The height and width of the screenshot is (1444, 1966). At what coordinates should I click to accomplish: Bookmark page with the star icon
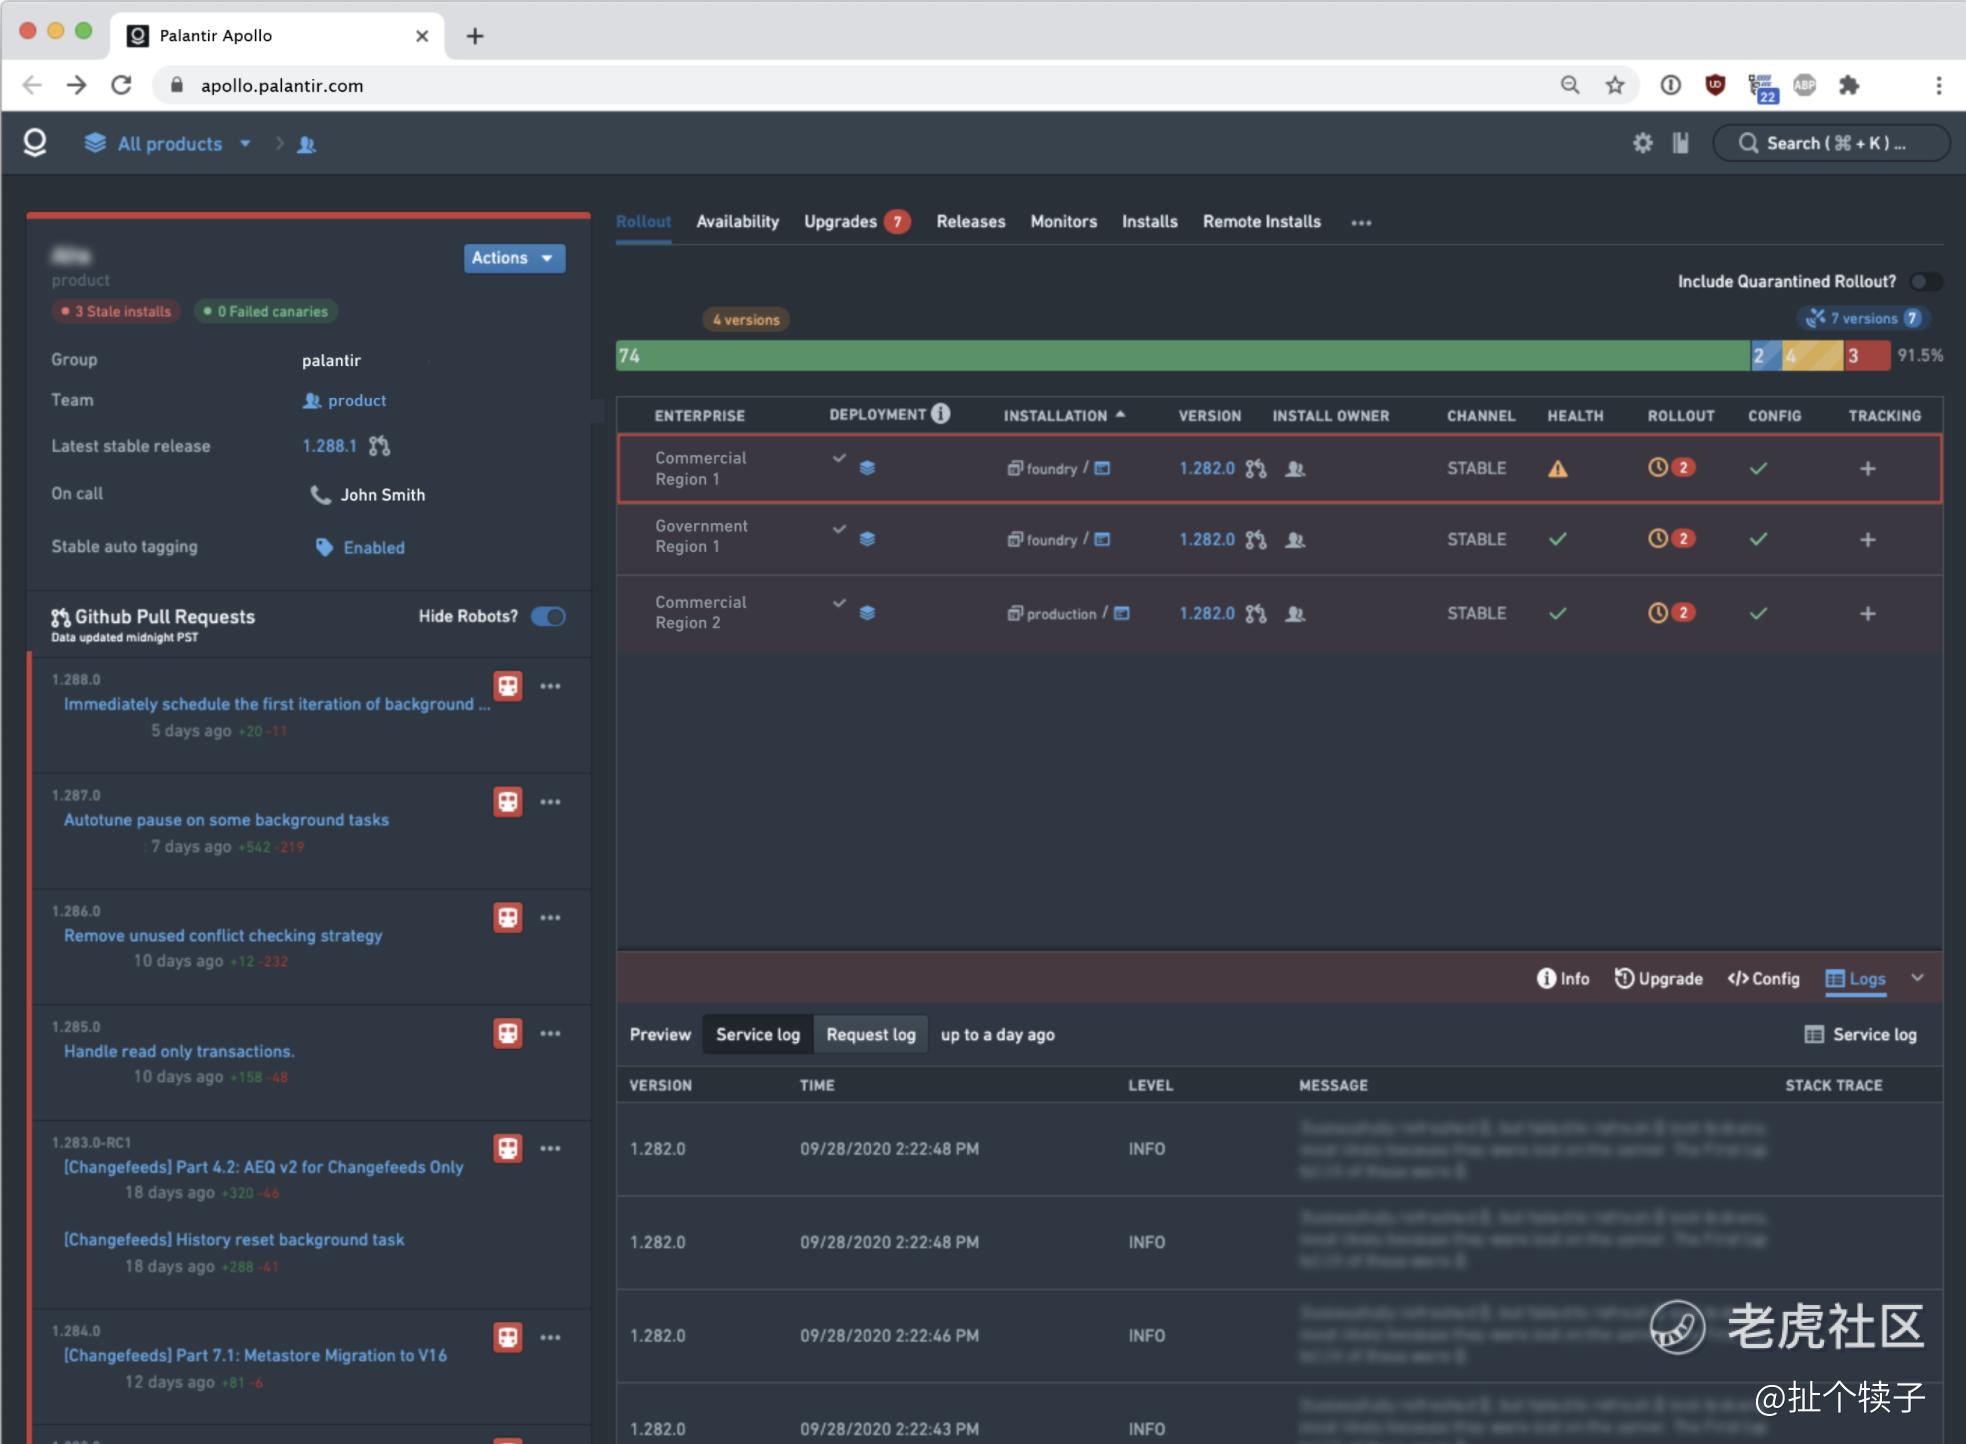click(x=1615, y=85)
